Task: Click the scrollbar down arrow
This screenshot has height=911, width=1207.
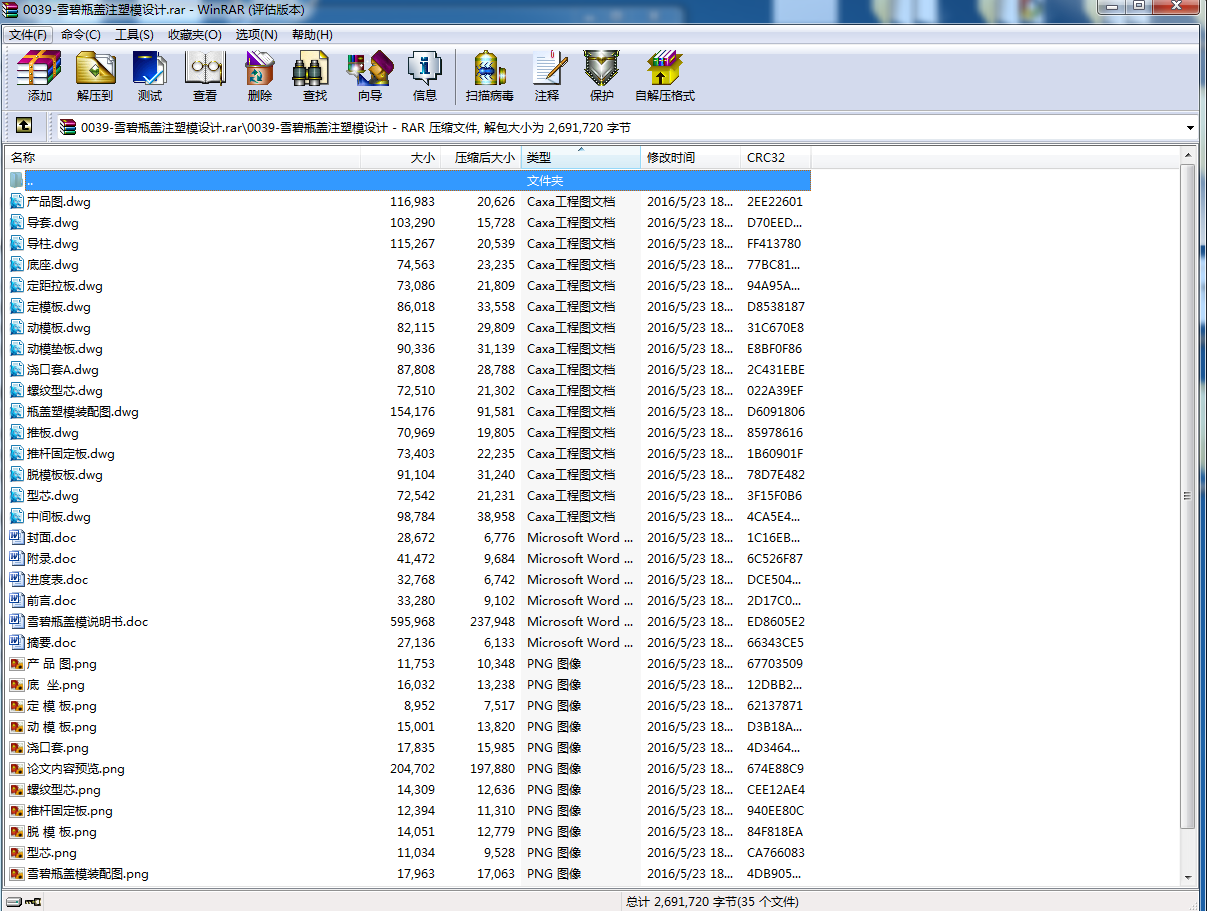Action: (x=1188, y=876)
